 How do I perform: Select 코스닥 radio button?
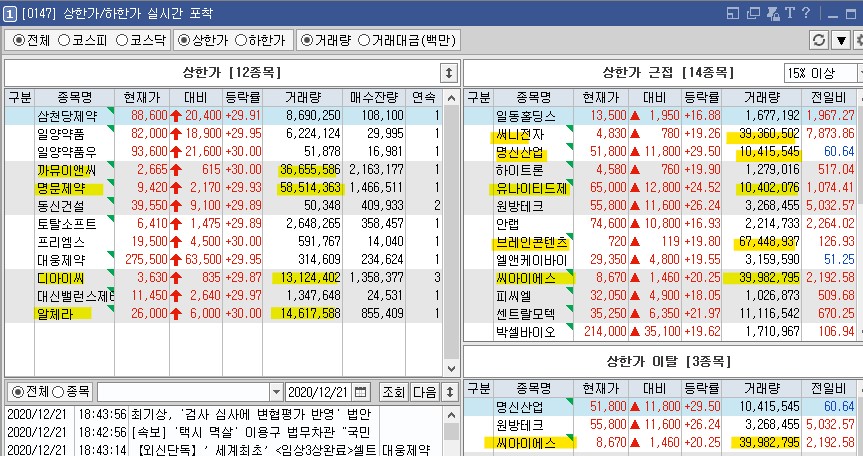pyautogui.click(x=122, y=40)
